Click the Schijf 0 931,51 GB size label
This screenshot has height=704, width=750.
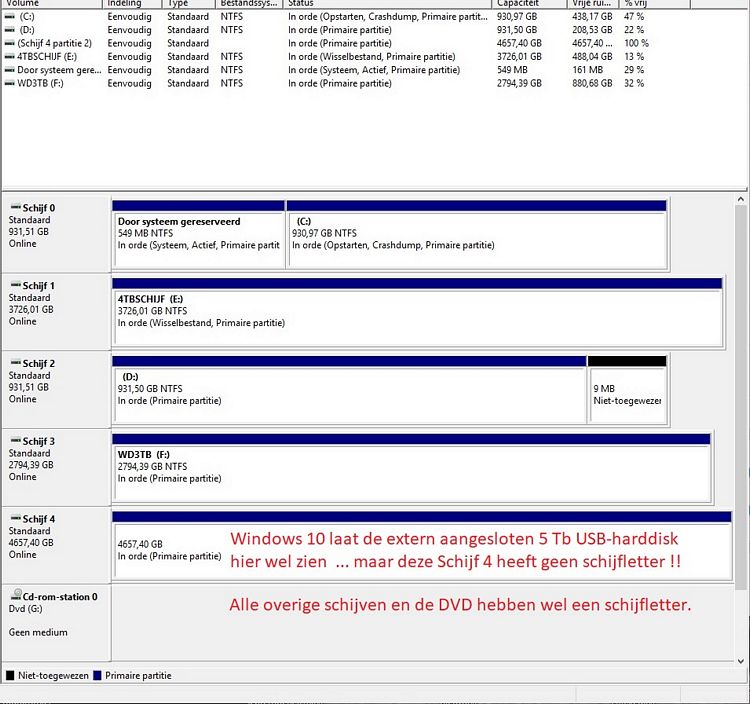click(29, 232)
